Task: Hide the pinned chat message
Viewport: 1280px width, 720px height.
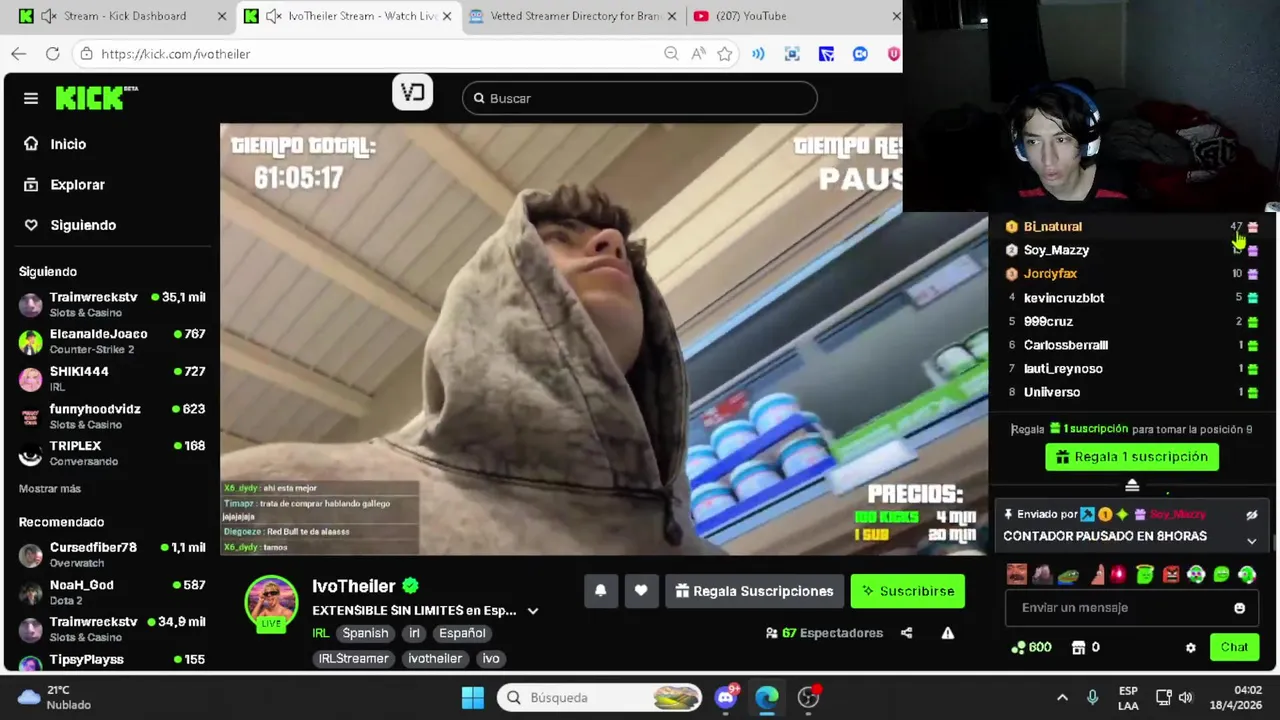Action: 1251,515
